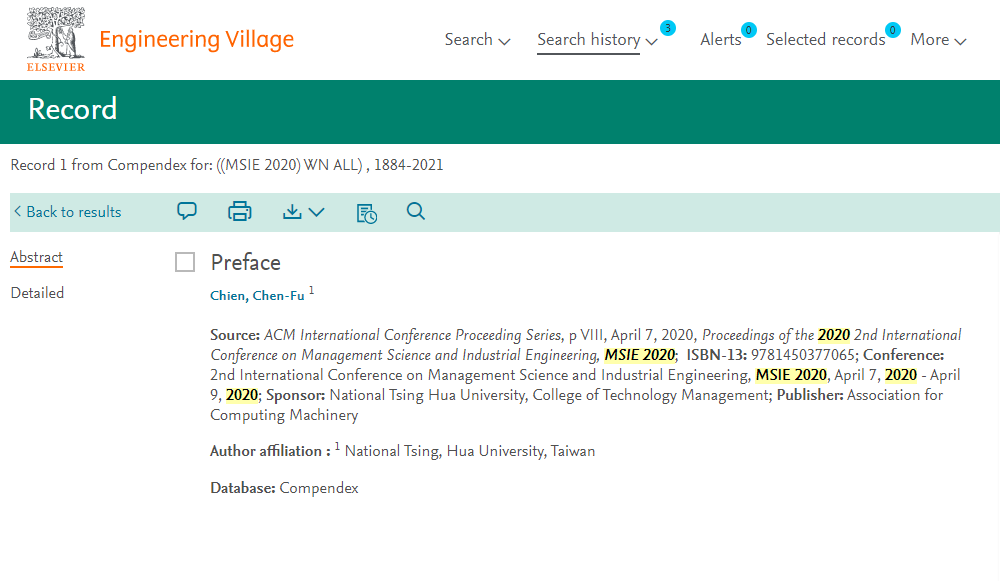This screenshot has width=1000, height=581.
Task: Switch to the Abstract view tab
Action: point(36,257)
